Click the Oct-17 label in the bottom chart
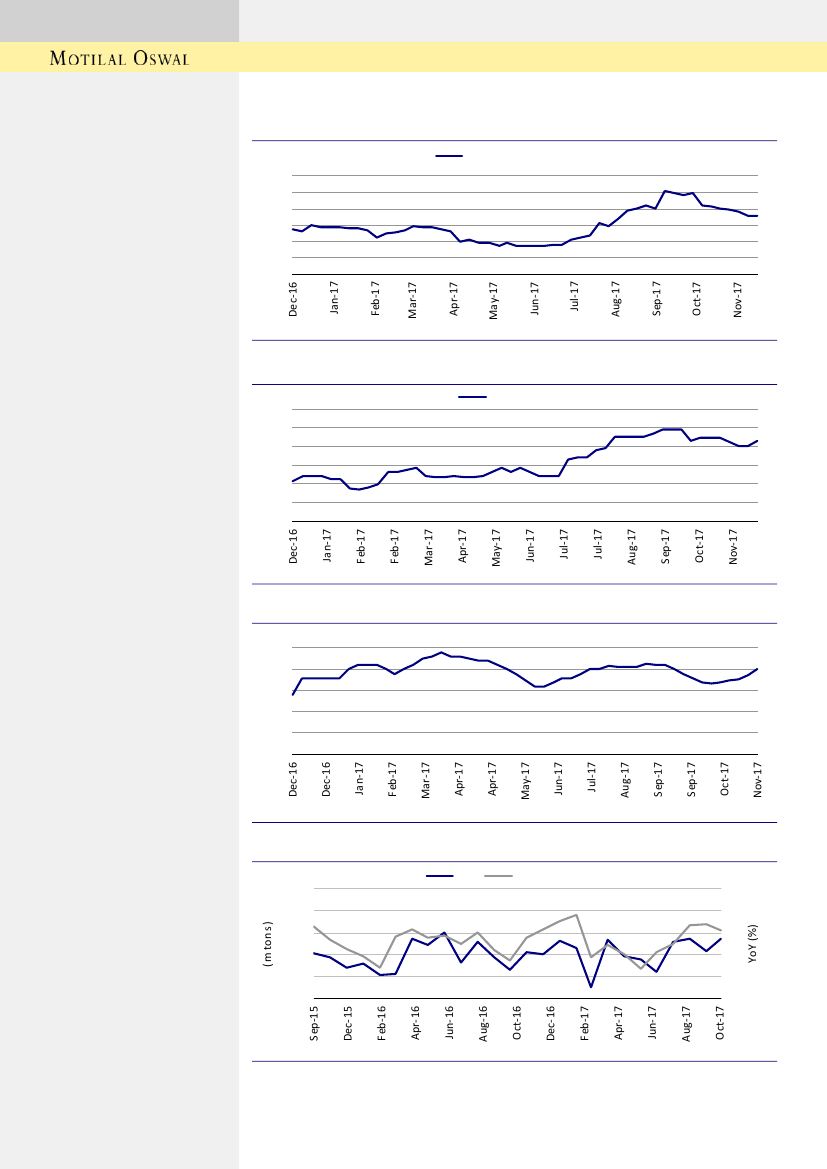 pos(720,1022)
